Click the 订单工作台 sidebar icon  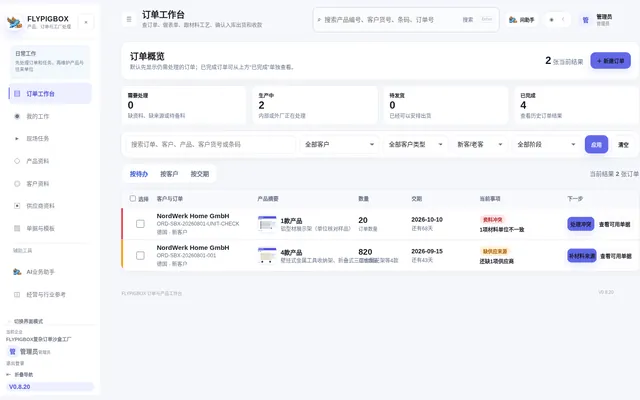click(17, 93)
